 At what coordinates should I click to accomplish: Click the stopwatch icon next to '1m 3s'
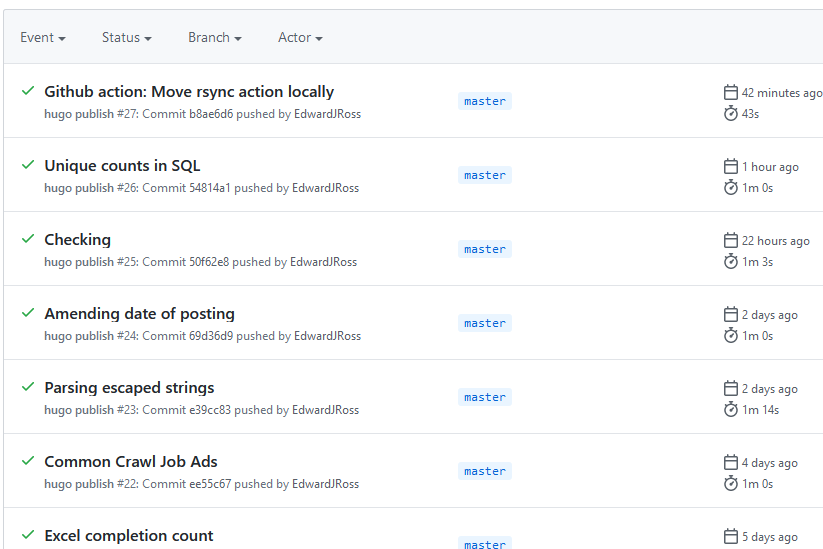tap(730, 261)
